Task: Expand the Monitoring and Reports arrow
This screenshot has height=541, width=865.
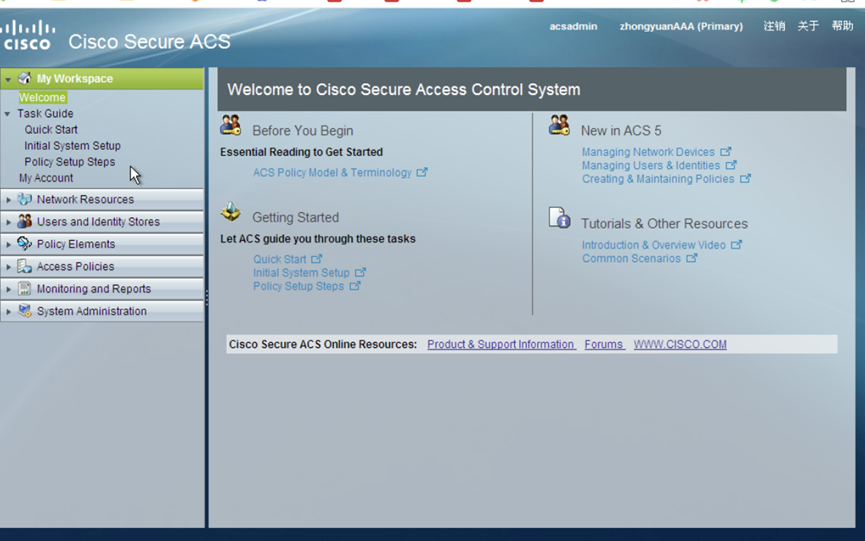Action: click(x=8, y=289)
